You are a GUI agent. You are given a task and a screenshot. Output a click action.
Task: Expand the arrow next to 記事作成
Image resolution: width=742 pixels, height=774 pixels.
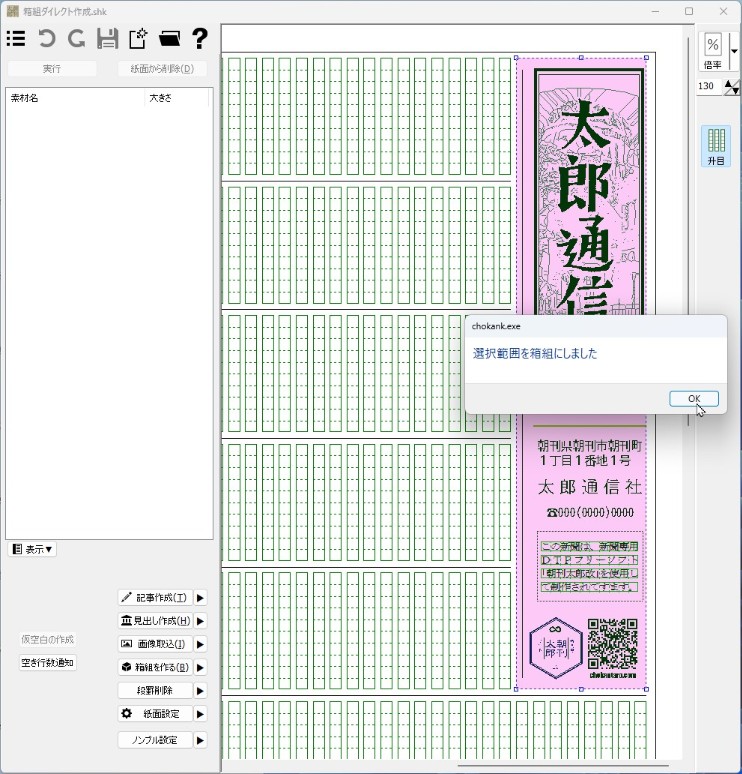[200, 598]
